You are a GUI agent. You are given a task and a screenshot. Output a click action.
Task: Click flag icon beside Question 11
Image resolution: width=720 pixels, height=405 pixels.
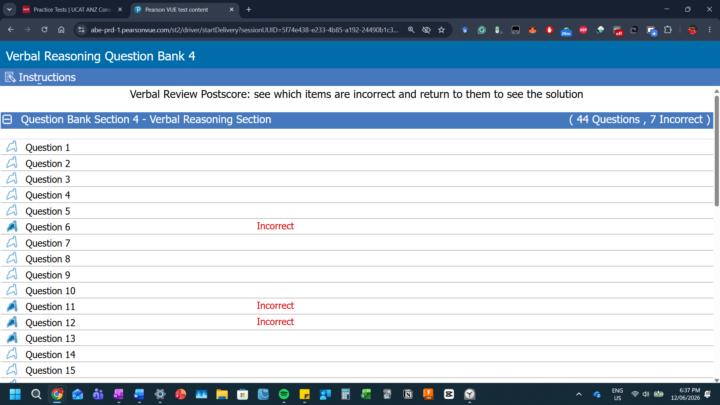(x=12, y=306)
